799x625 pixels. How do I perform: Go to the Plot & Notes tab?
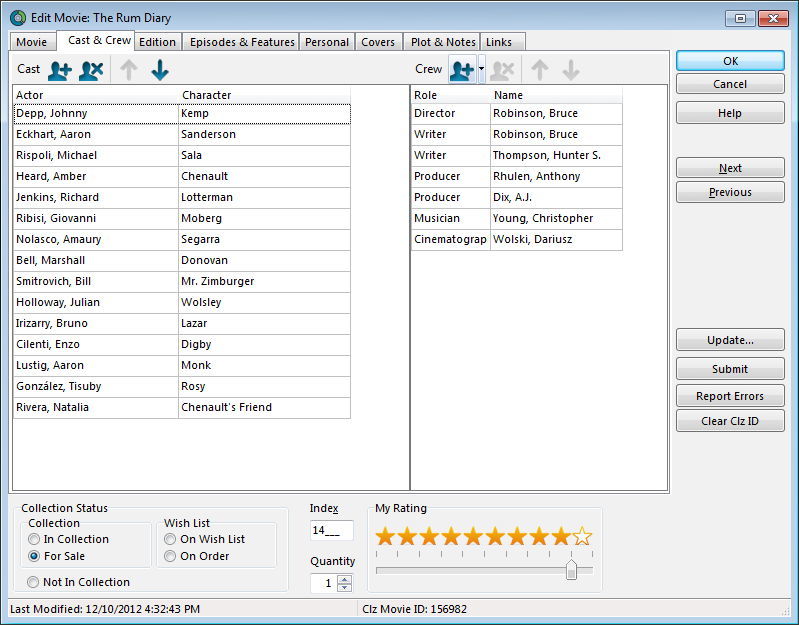(443, 42)
